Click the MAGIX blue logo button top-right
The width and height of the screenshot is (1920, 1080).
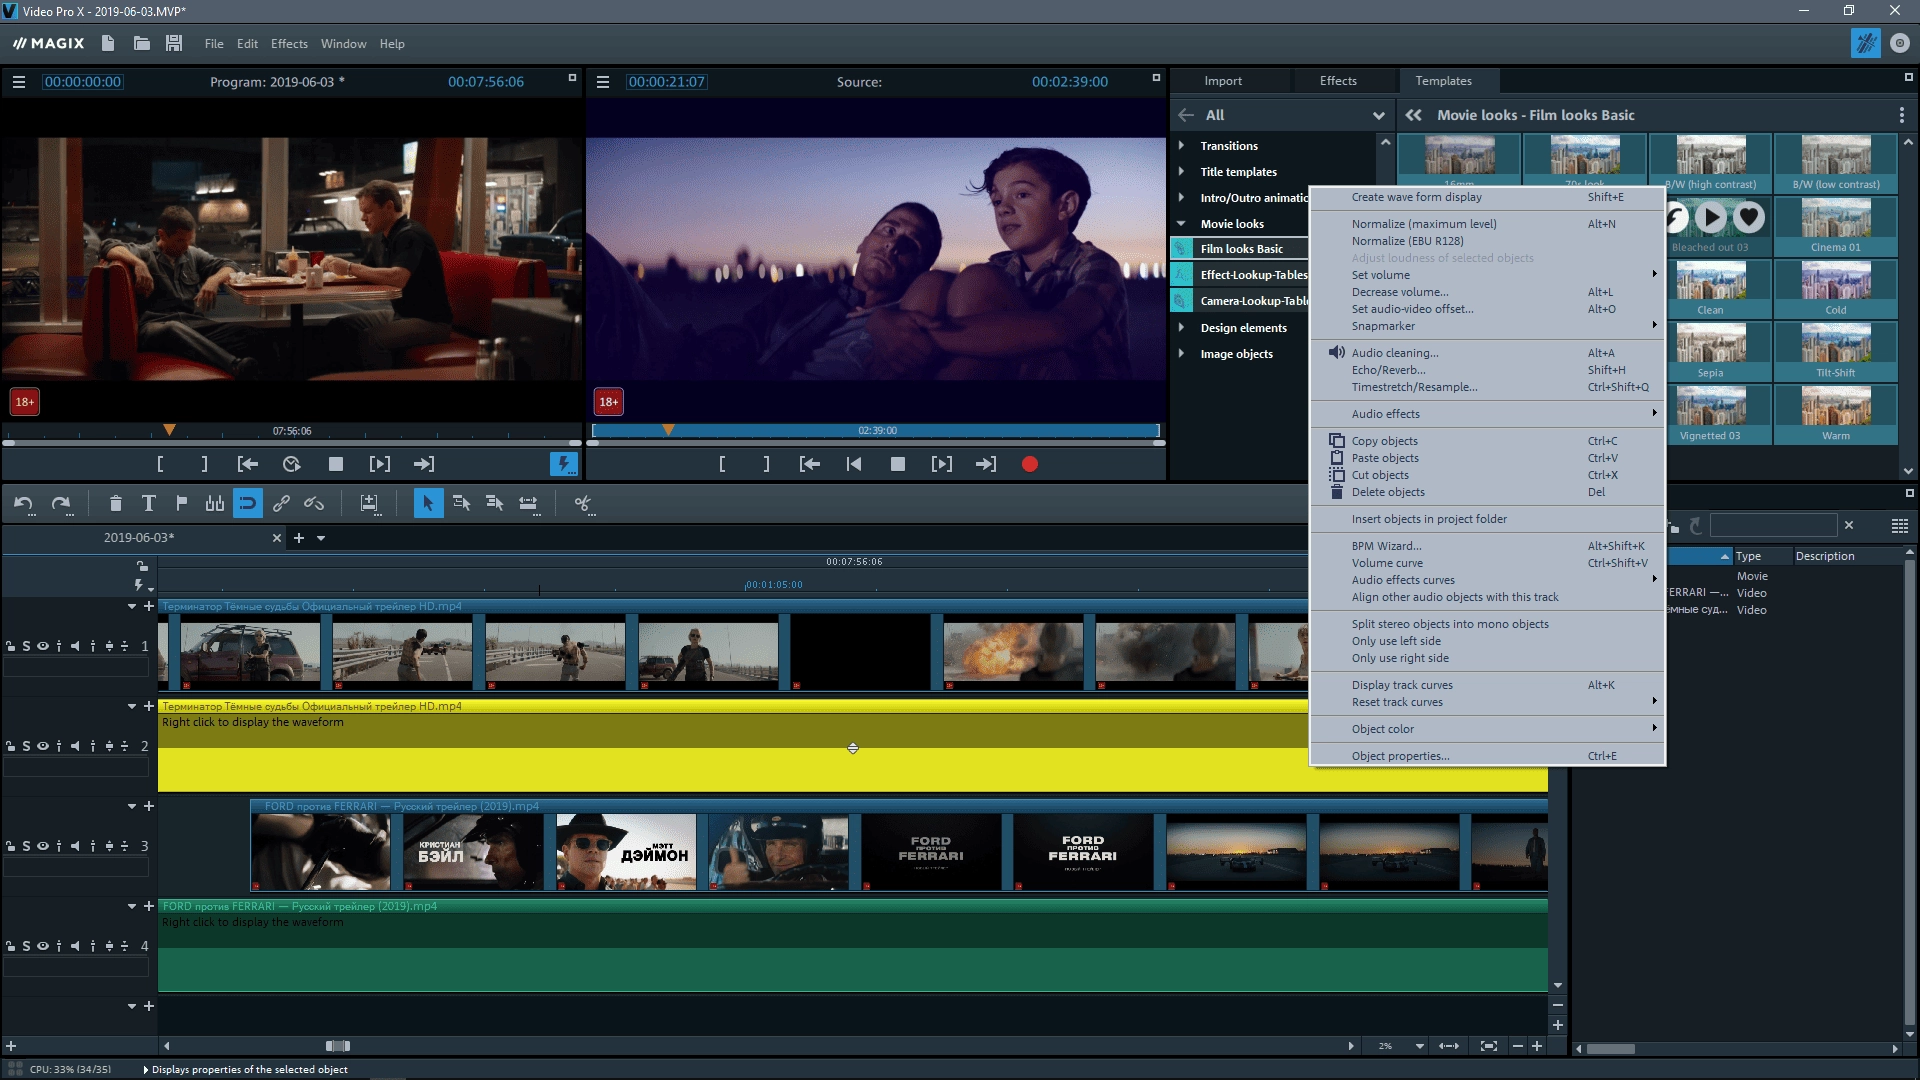[1865, 43]
